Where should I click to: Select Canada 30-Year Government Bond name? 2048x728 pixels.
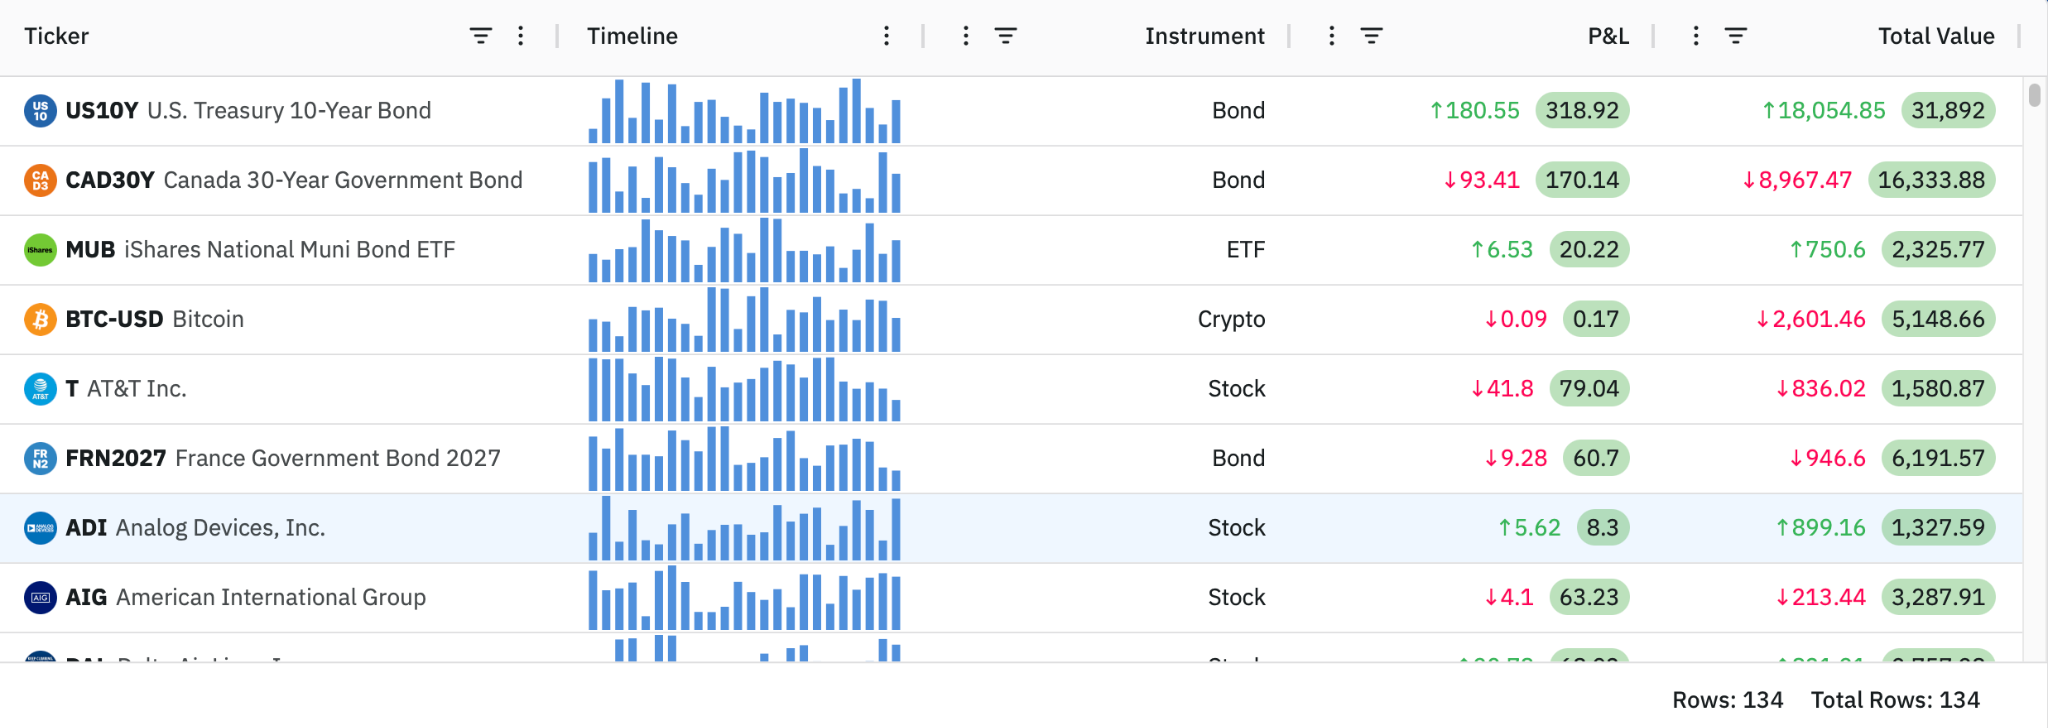343,180
